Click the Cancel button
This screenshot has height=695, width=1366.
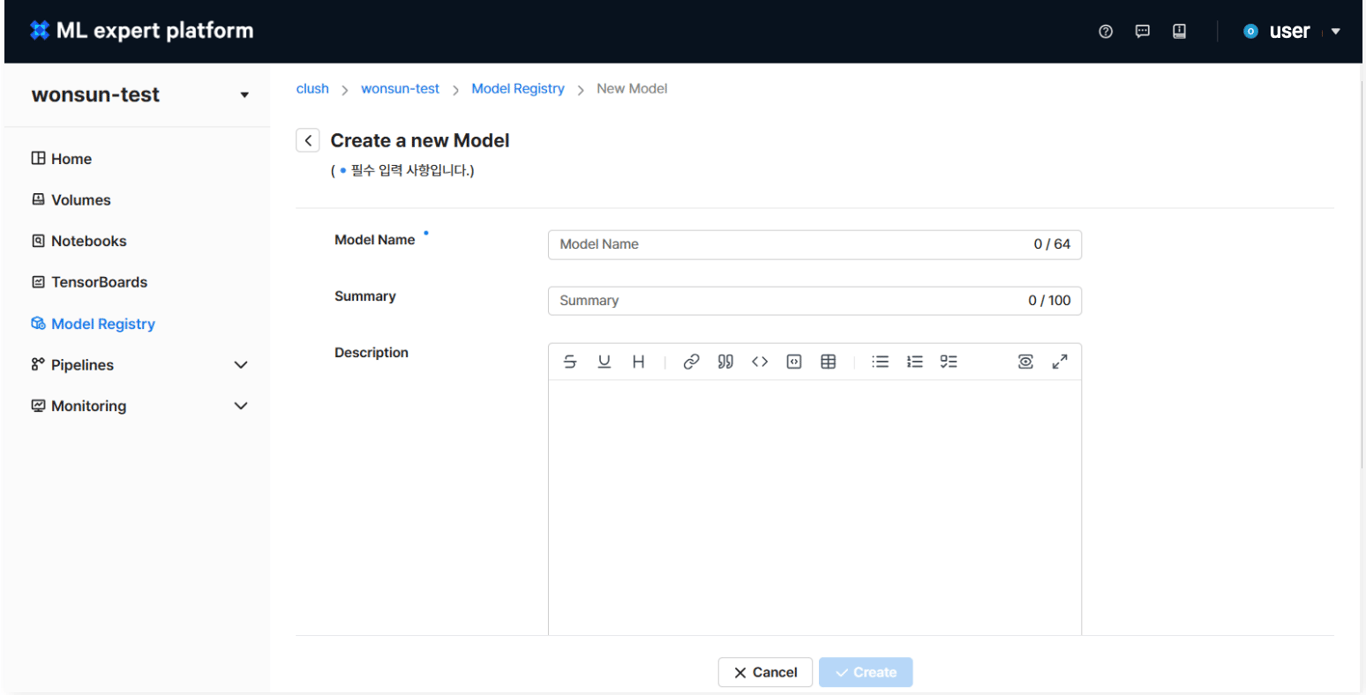[765, 672]
